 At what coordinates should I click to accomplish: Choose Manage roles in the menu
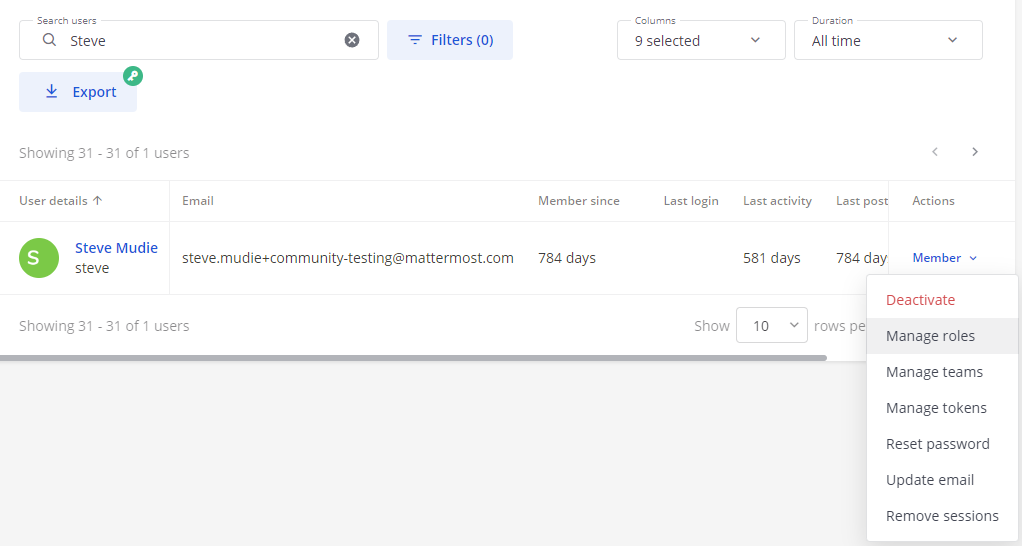point(930,336)
